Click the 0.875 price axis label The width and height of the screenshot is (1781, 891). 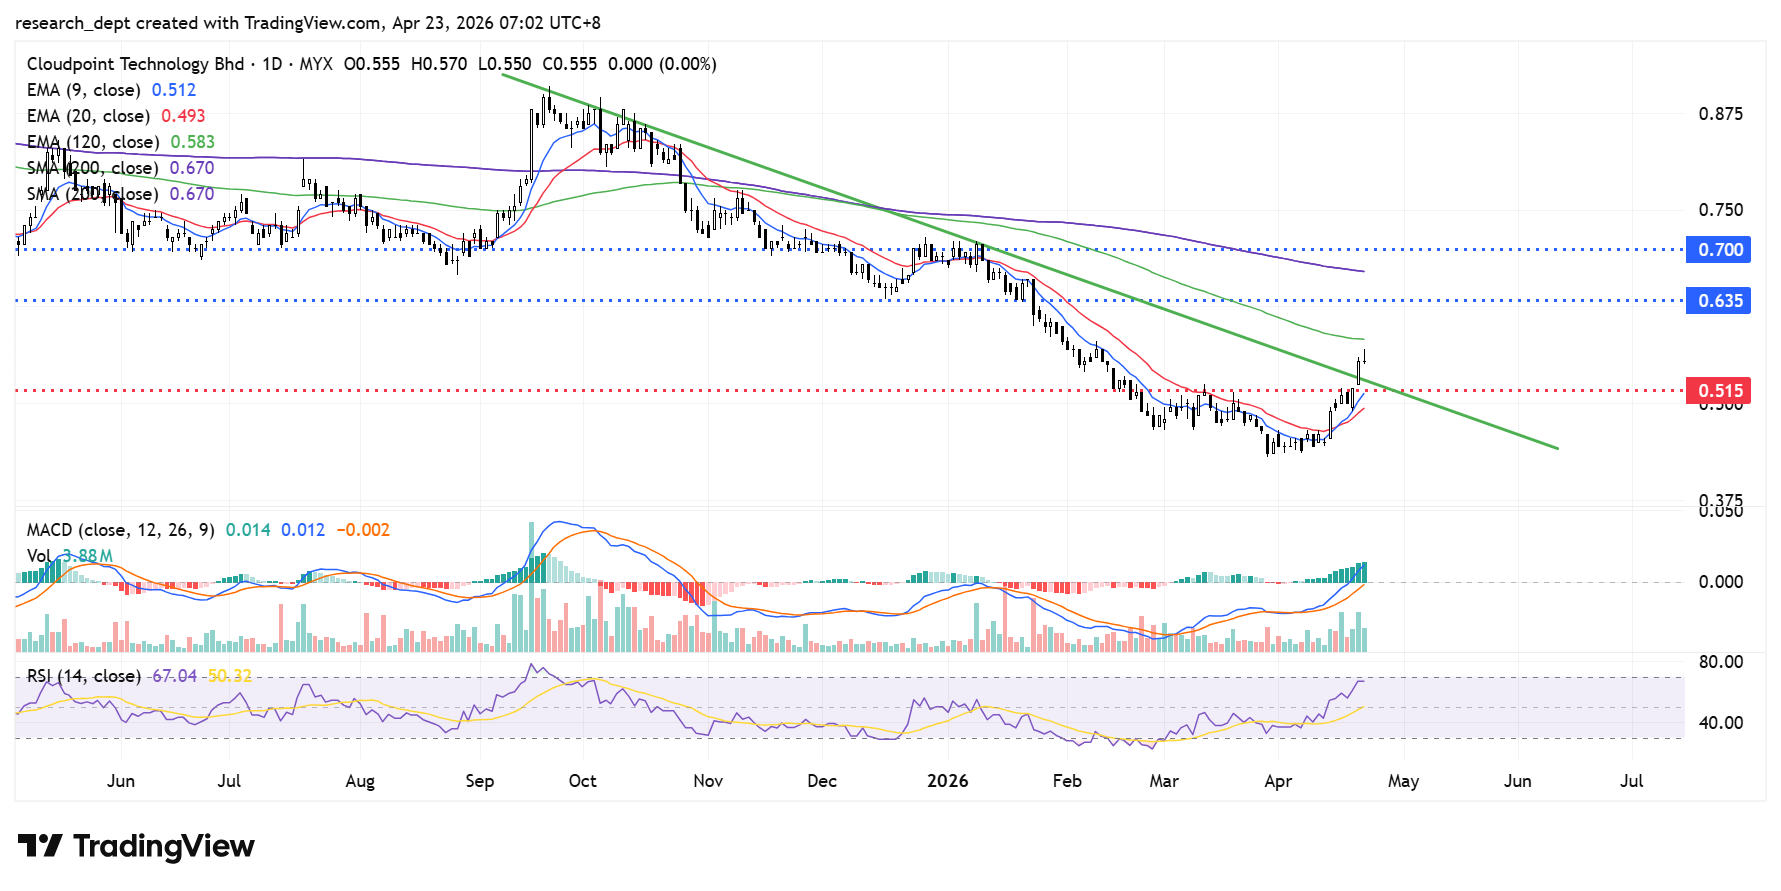coord(1720,114)
